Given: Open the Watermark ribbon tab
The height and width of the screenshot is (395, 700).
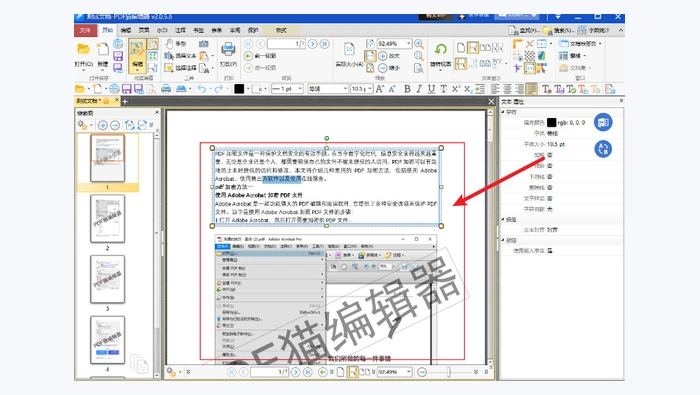Looking at the screenshot, I should click(162, 30).
